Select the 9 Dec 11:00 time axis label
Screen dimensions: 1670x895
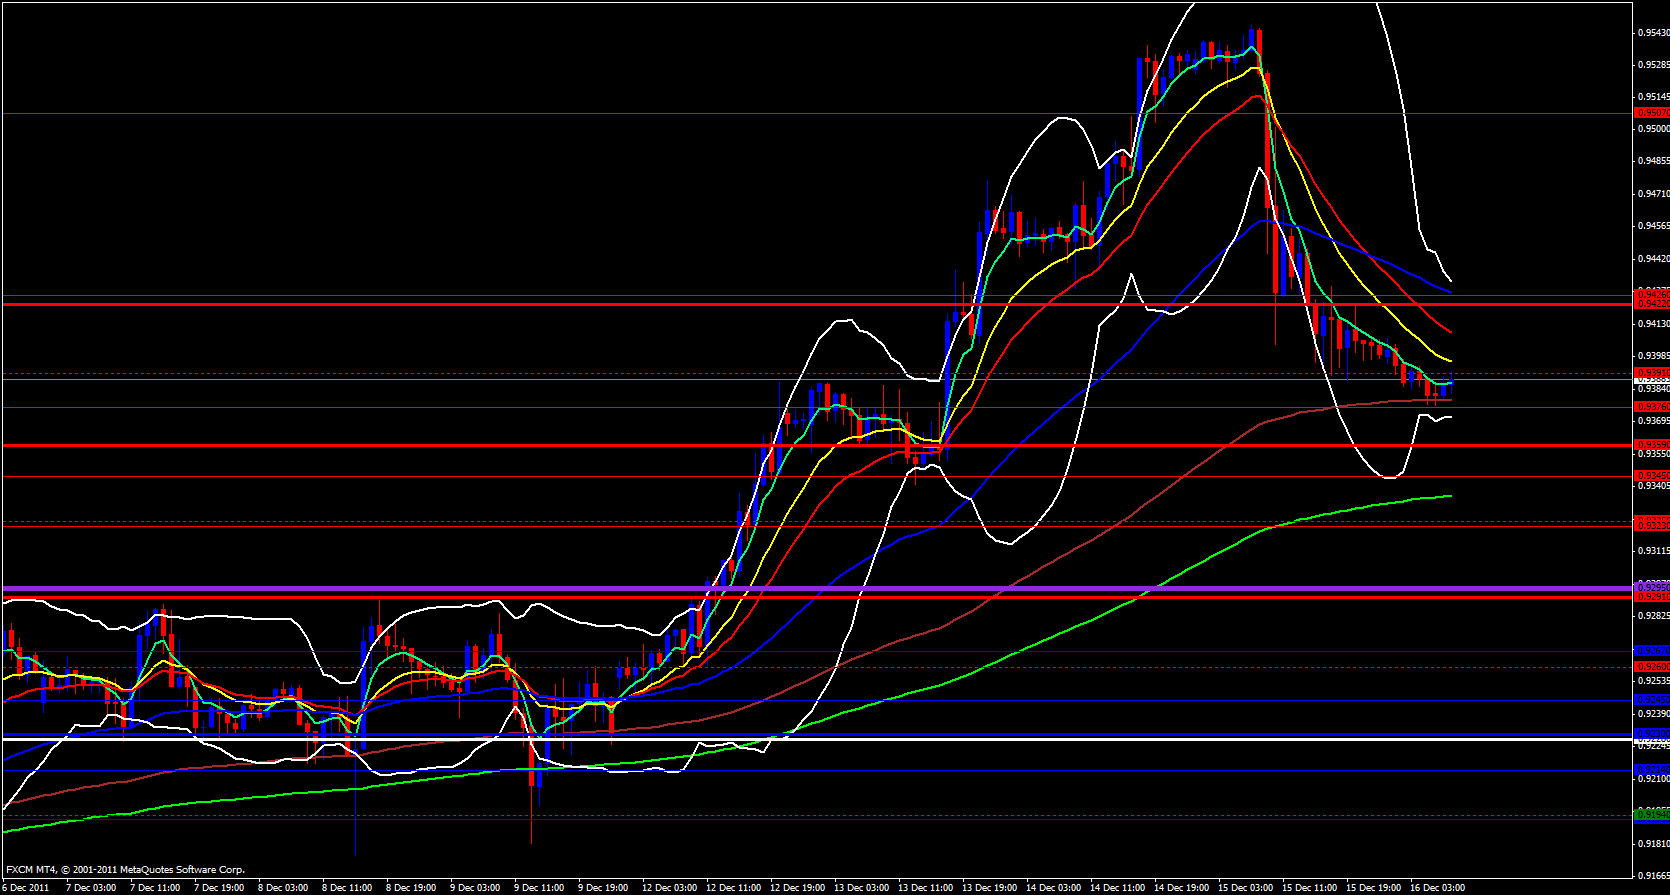click(539, 887)
